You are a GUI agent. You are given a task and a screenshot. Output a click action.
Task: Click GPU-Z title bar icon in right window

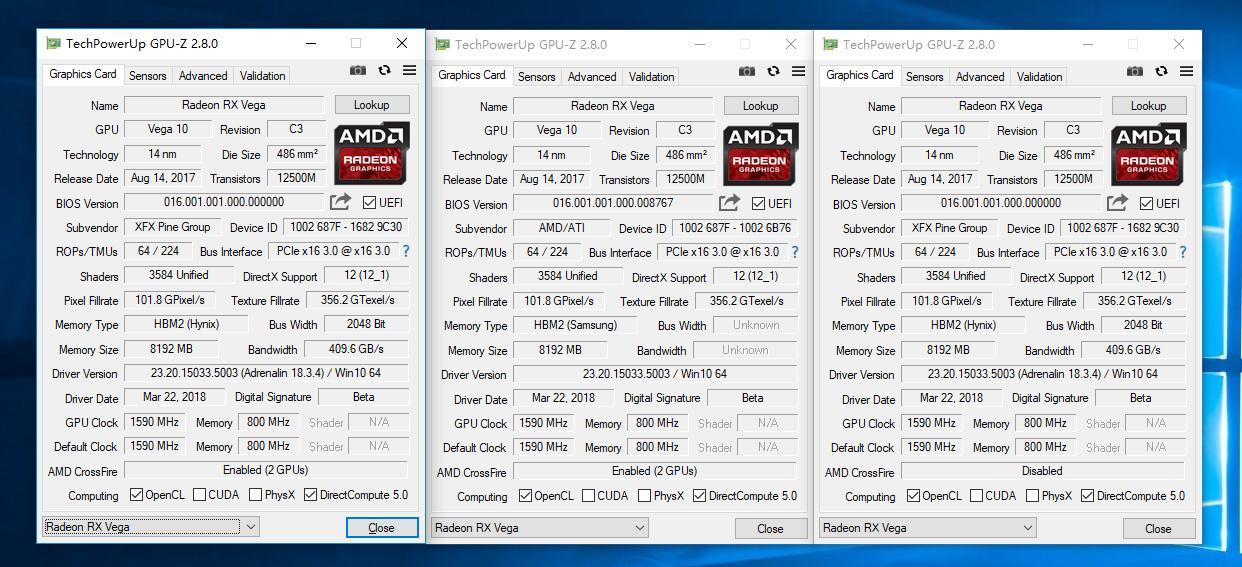coord(830,44)
